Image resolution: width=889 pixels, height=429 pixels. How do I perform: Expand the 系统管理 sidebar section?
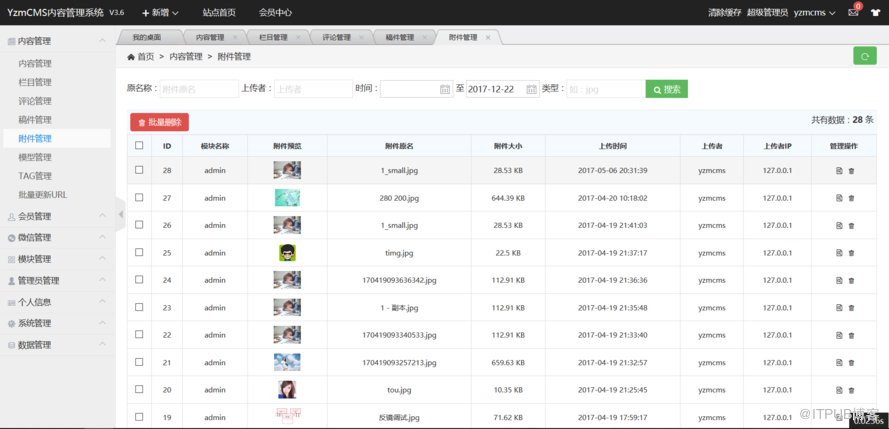coord(56,324)
